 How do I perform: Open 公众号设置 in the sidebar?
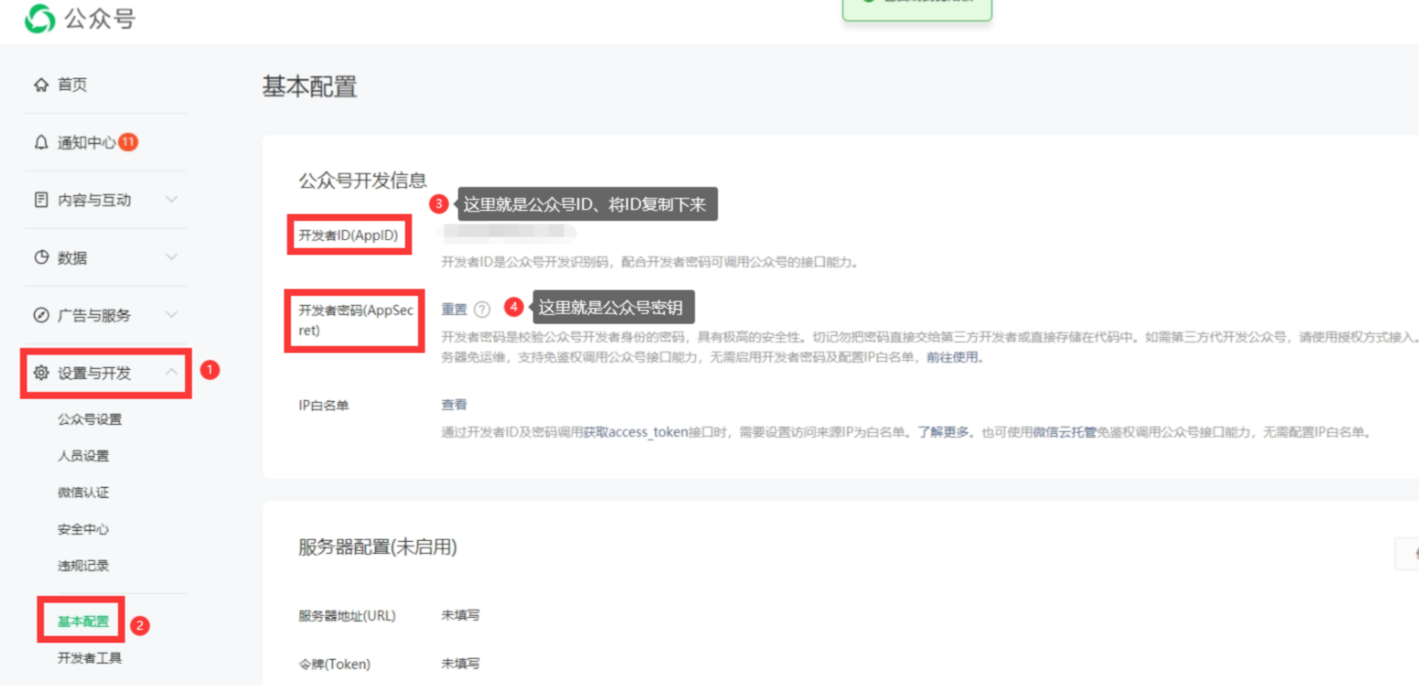click(89, 420)
